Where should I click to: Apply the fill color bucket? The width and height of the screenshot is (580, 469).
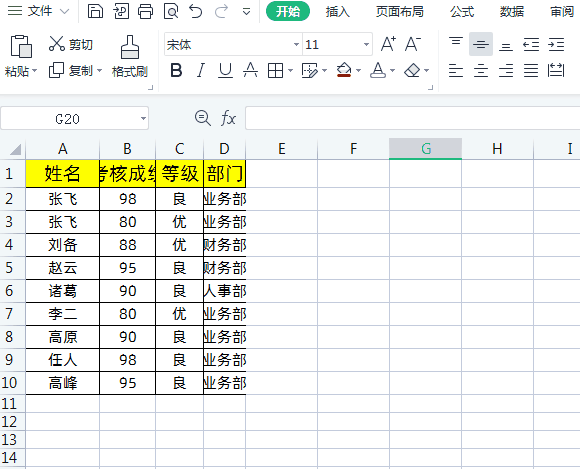pos(344,70)
